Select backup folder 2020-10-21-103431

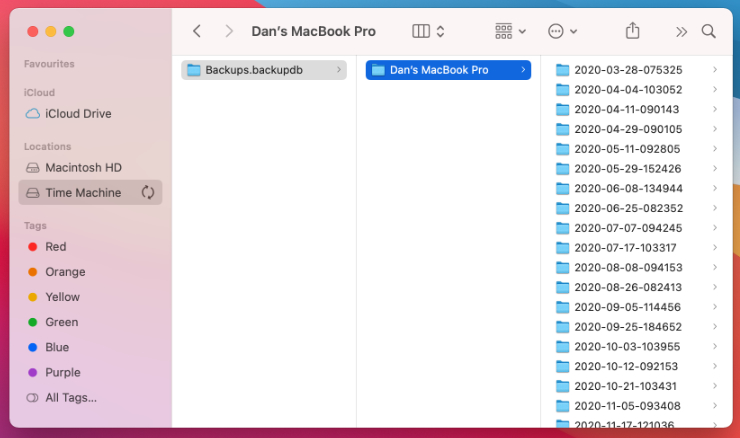coord(637,386)
